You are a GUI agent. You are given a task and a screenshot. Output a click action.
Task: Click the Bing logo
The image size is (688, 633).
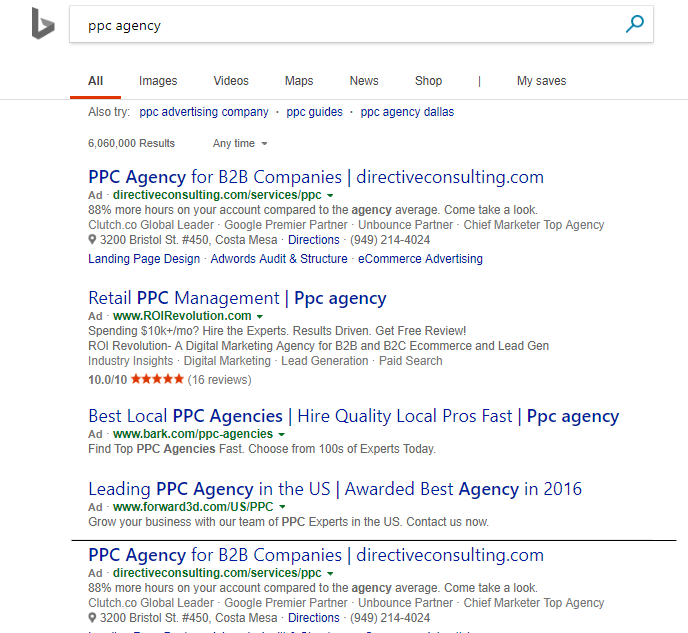point(43,23)
